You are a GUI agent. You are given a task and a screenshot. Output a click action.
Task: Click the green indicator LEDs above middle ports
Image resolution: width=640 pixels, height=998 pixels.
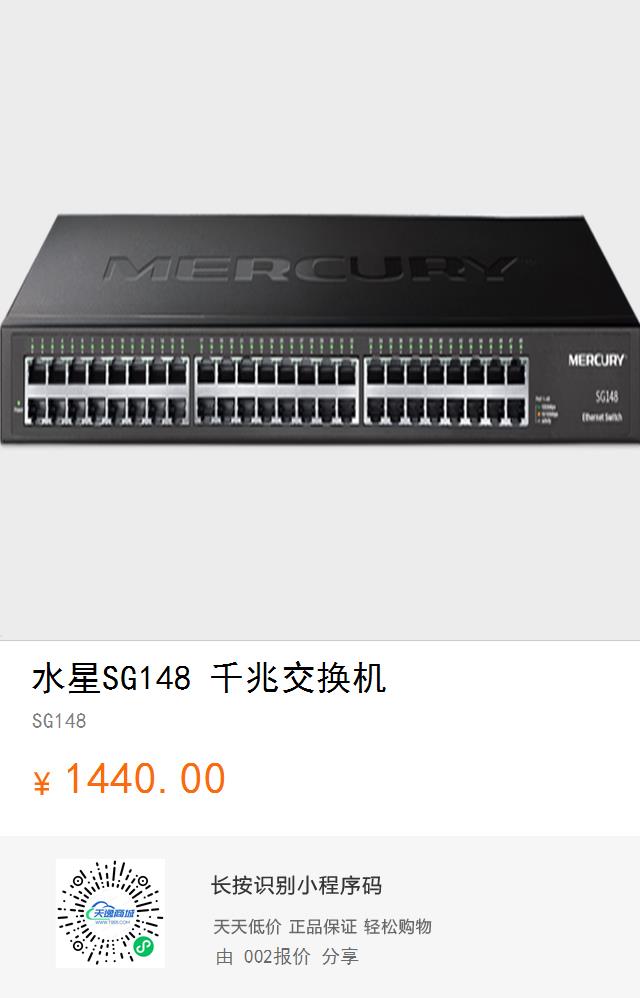[276, 346]
